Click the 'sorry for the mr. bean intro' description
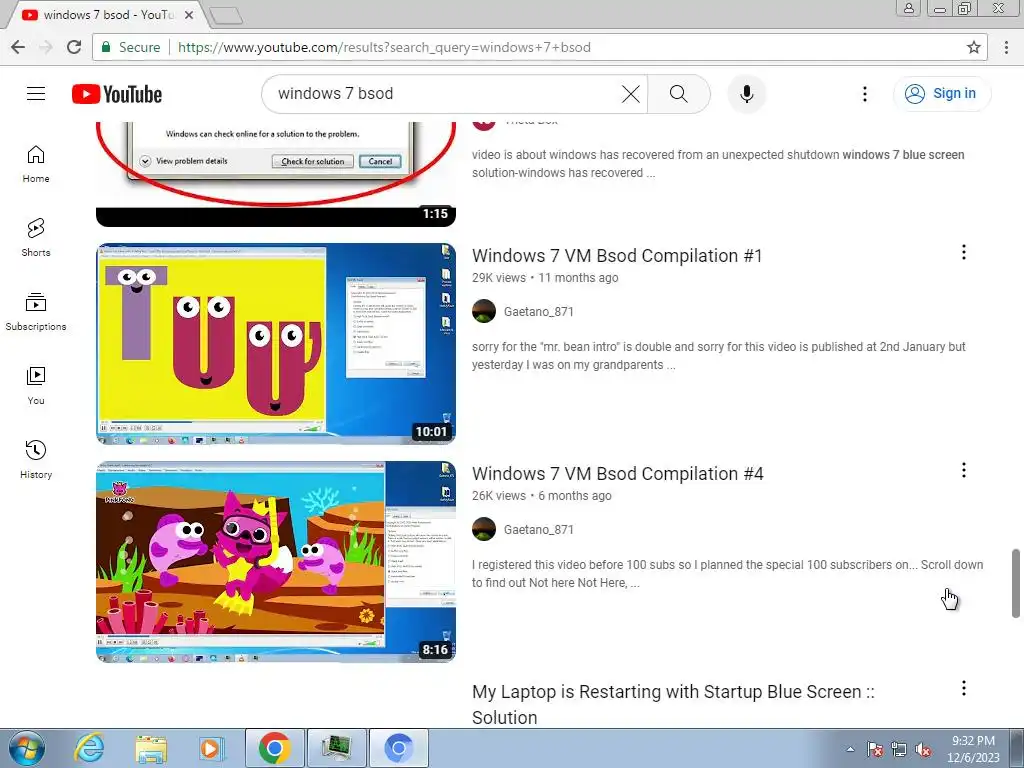 pyautogui.click(x=718, y=356)
